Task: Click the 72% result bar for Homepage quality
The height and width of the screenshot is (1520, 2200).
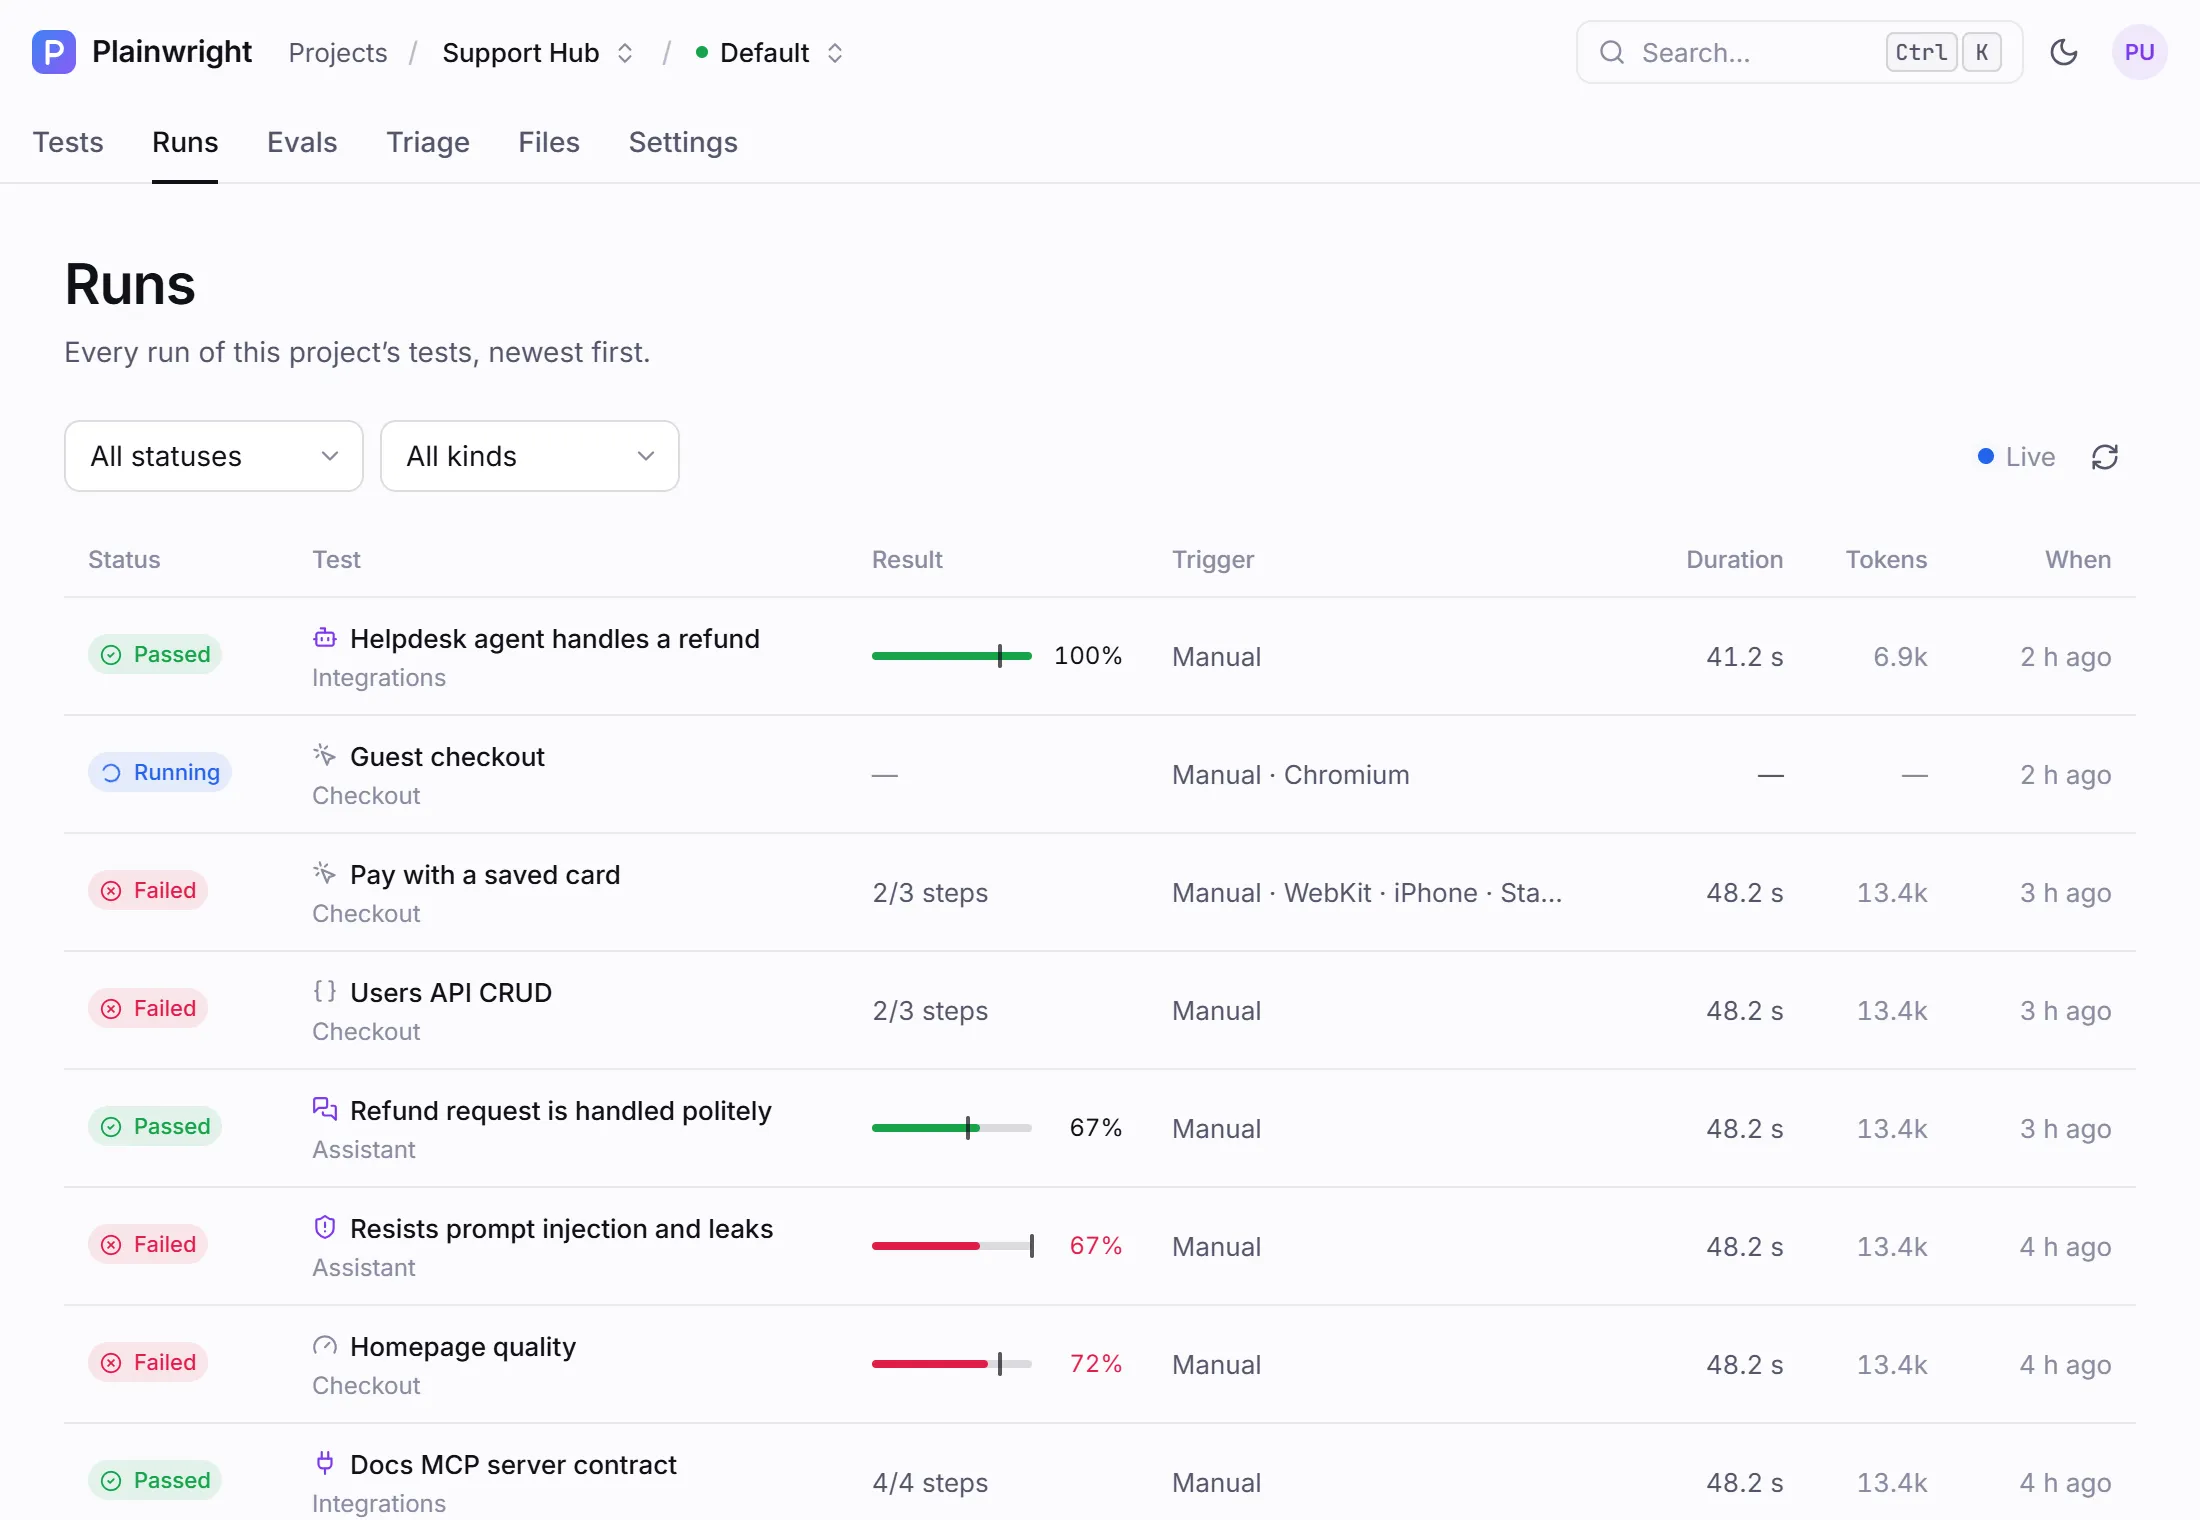Action: pos(952,1364)
